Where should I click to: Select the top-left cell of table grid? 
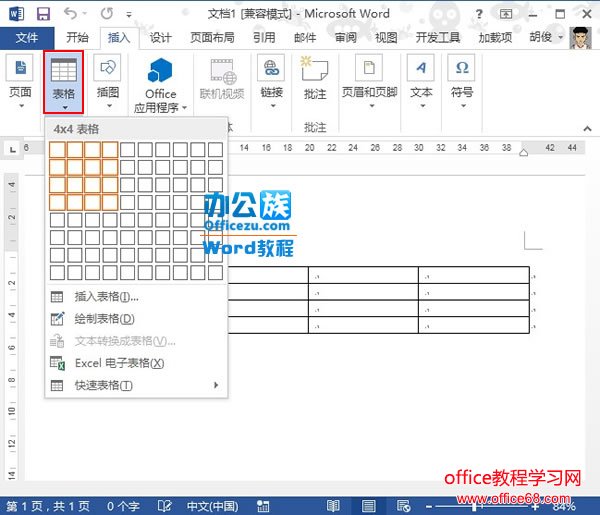point(57,150)
